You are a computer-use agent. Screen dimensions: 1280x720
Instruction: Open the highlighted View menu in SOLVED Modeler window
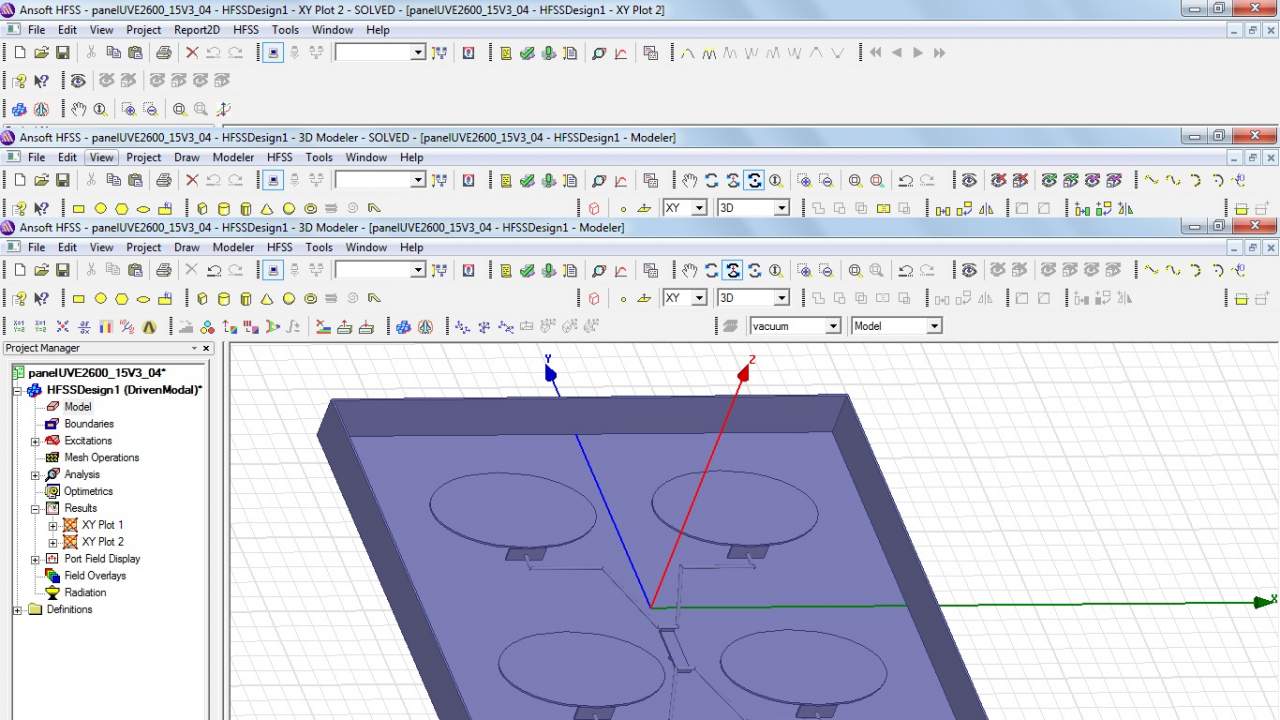[x=102, y=157]
